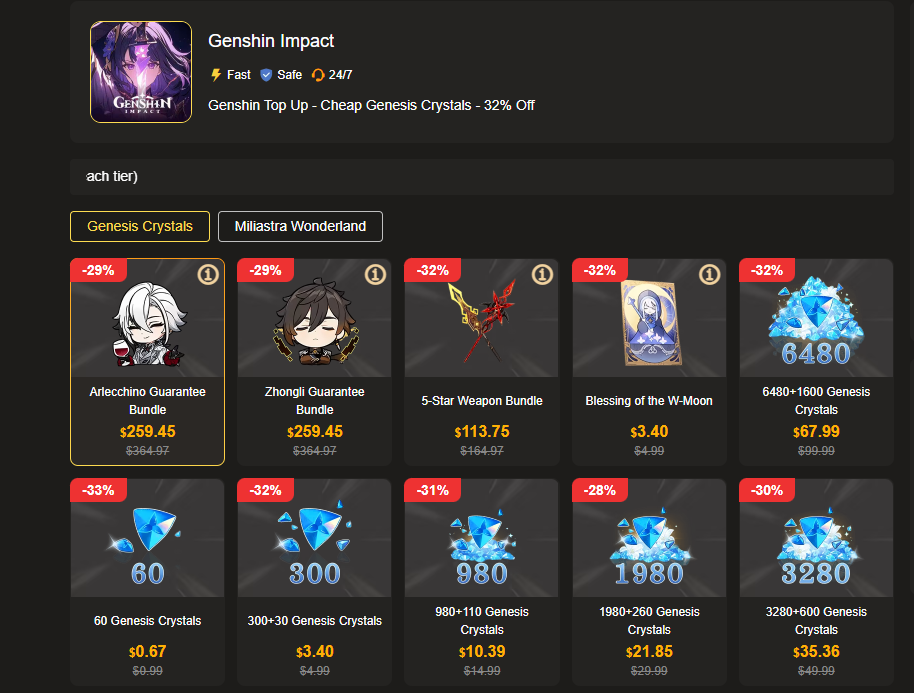Click the Blessing of the W-Moon card image
The height and width of the screenshot is (693, 914).
tap(651, 323)
